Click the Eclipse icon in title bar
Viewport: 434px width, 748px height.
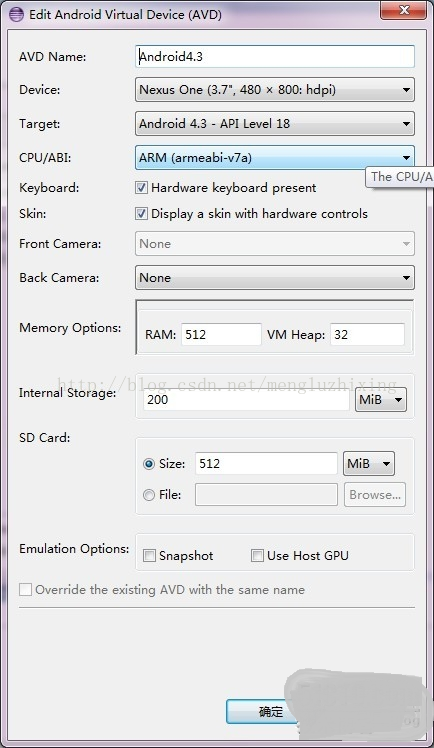click(x=16, y=14)
